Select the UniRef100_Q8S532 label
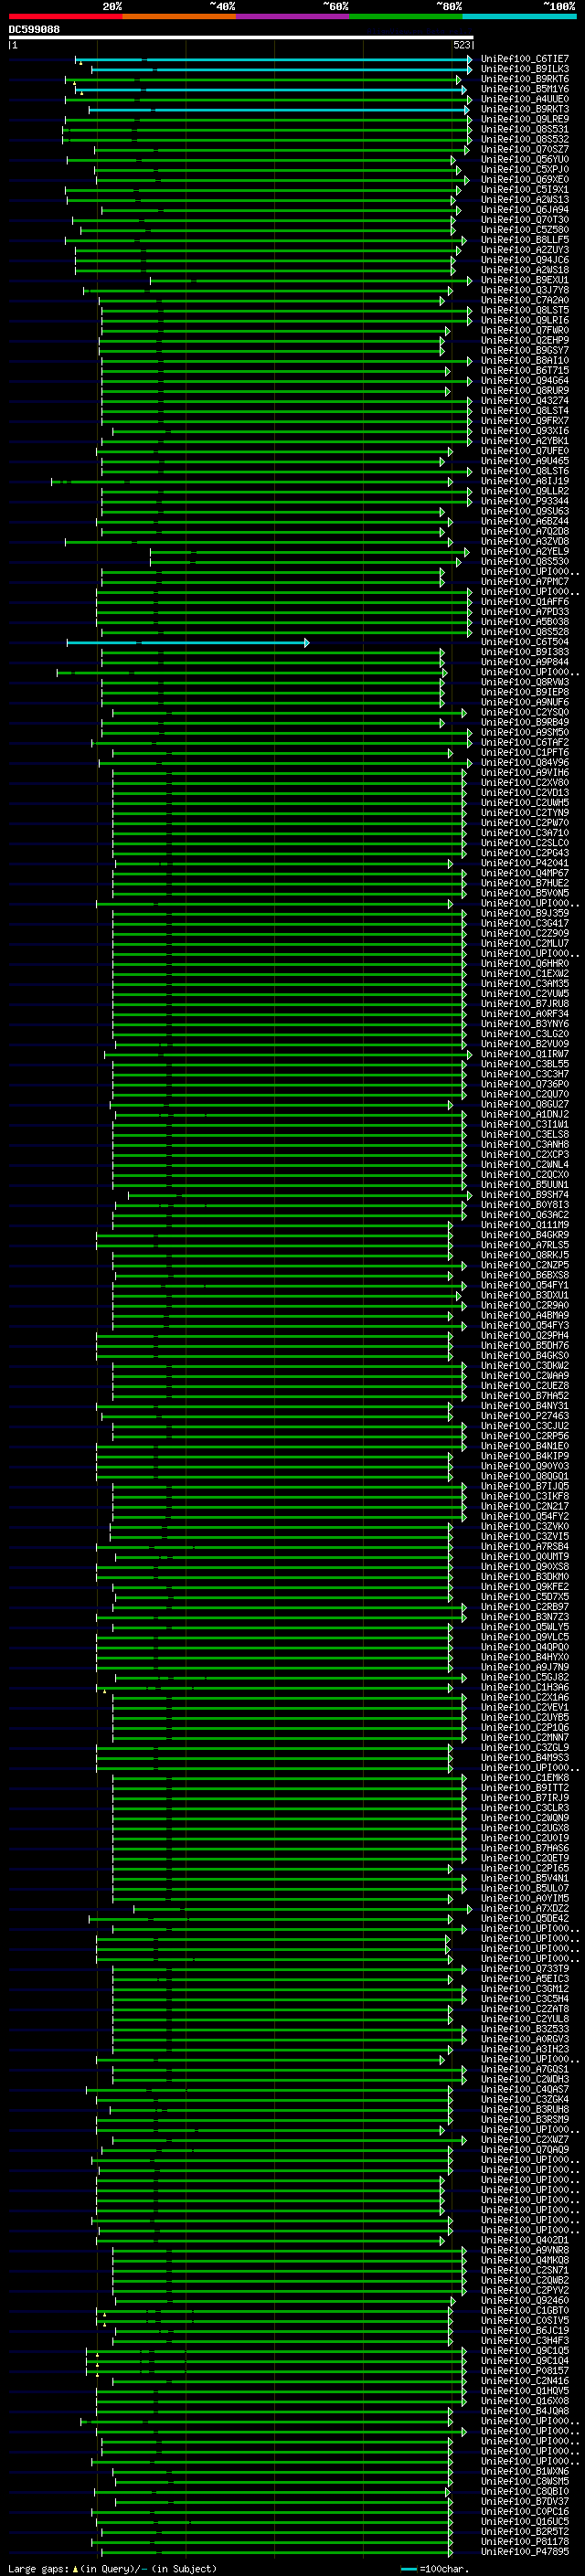The image size is (585, 2576). [x=525, y=139]
